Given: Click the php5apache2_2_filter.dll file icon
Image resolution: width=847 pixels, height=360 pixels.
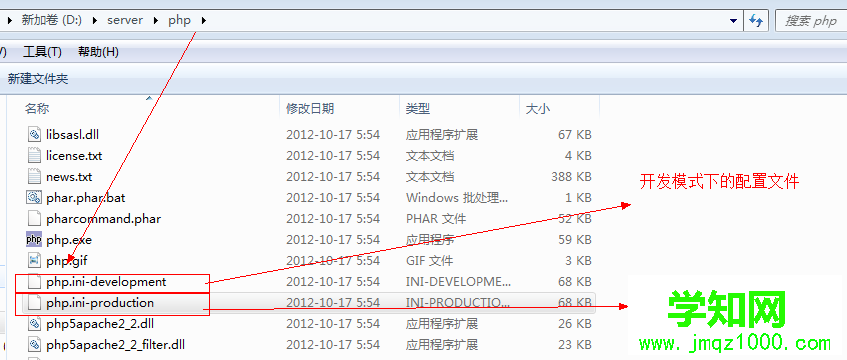Looking at the screenshot, I should (34, 344).
